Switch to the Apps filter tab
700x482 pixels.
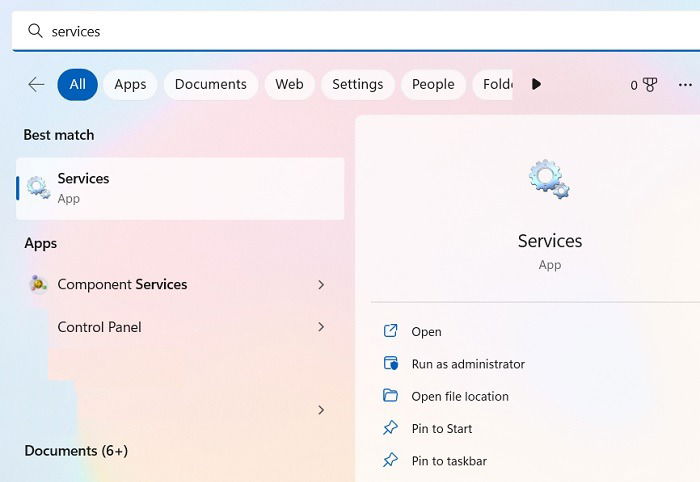coord(130,84)
